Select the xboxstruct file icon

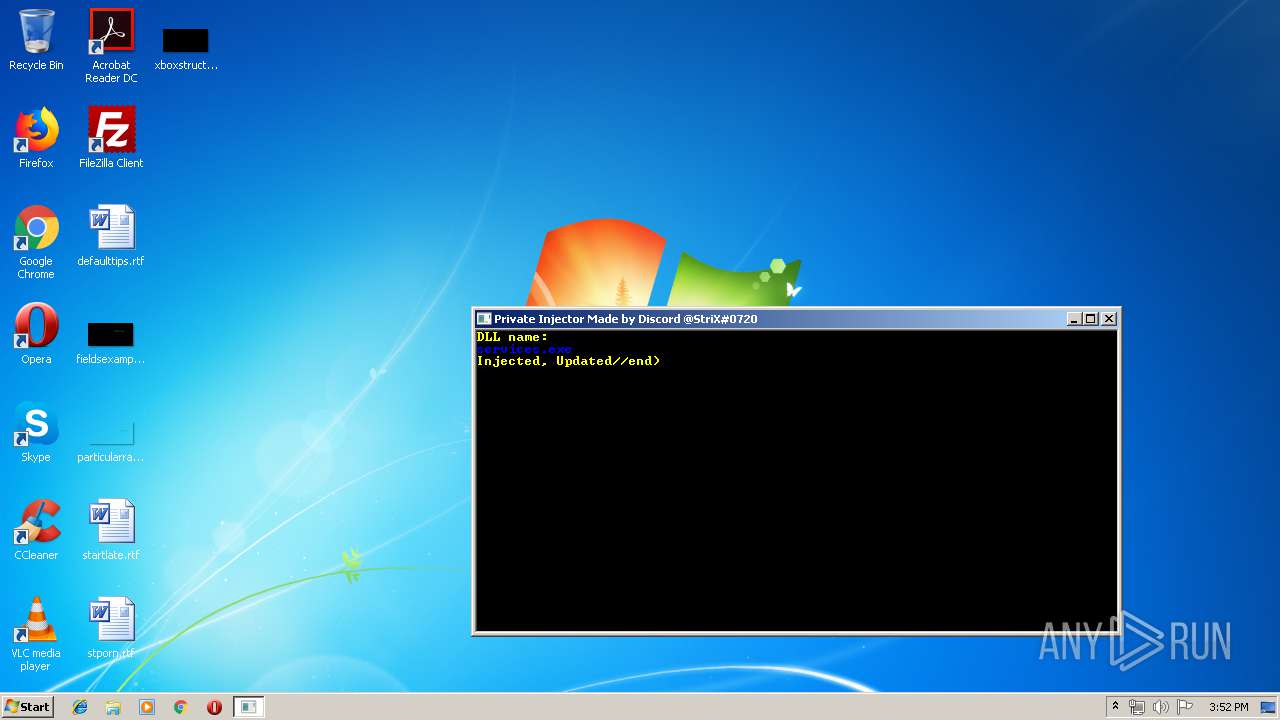[186, 46]
